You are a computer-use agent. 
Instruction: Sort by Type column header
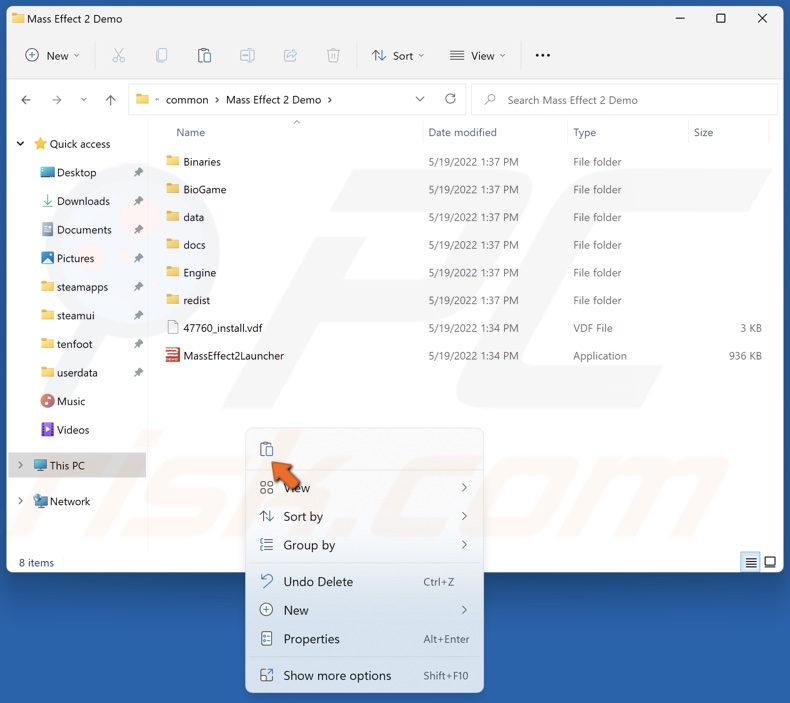[x=584, y=132]
